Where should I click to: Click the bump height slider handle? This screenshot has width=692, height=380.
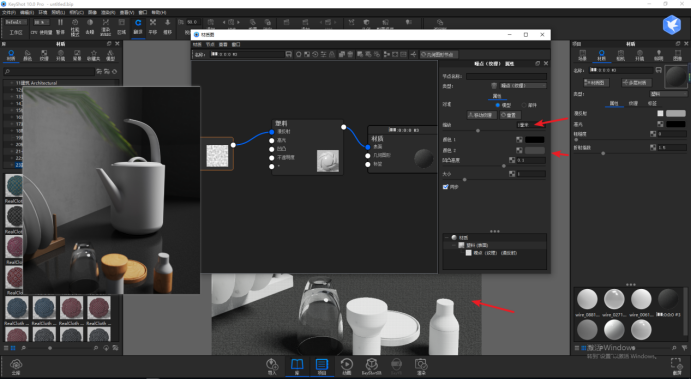[504, 166]
